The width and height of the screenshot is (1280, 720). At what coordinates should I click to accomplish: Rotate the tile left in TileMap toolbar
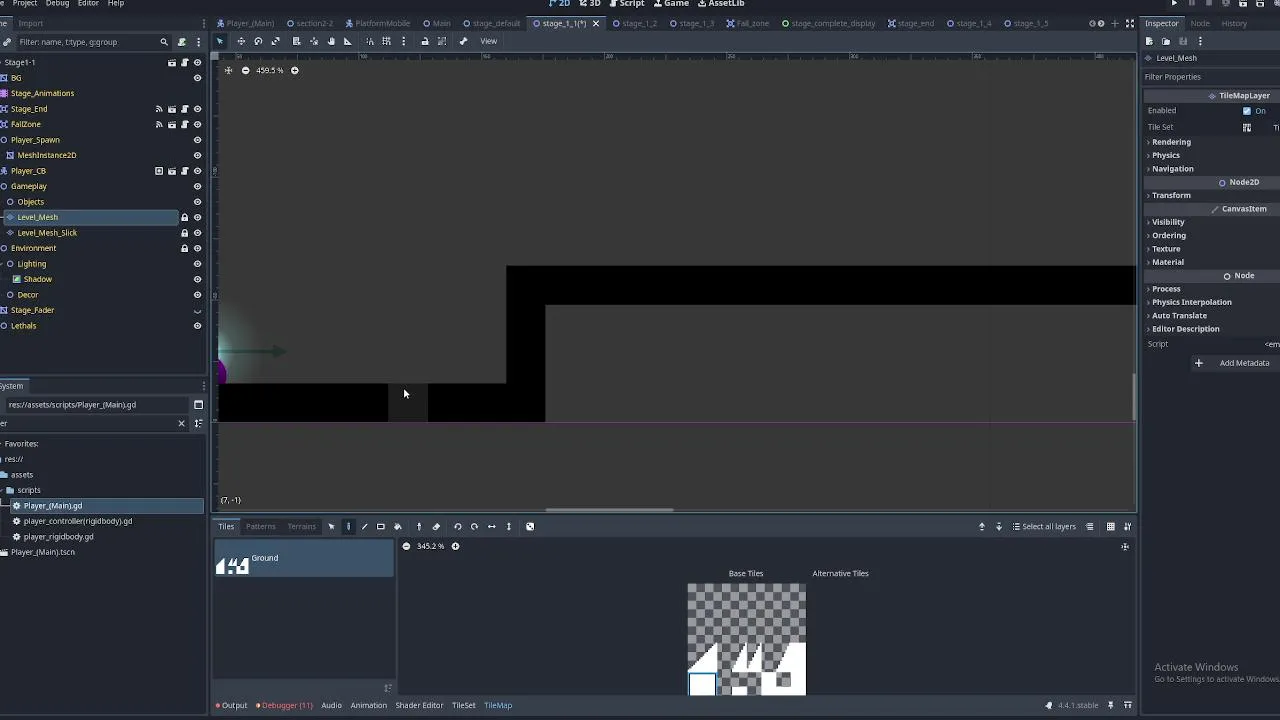[x=458, y=526]
